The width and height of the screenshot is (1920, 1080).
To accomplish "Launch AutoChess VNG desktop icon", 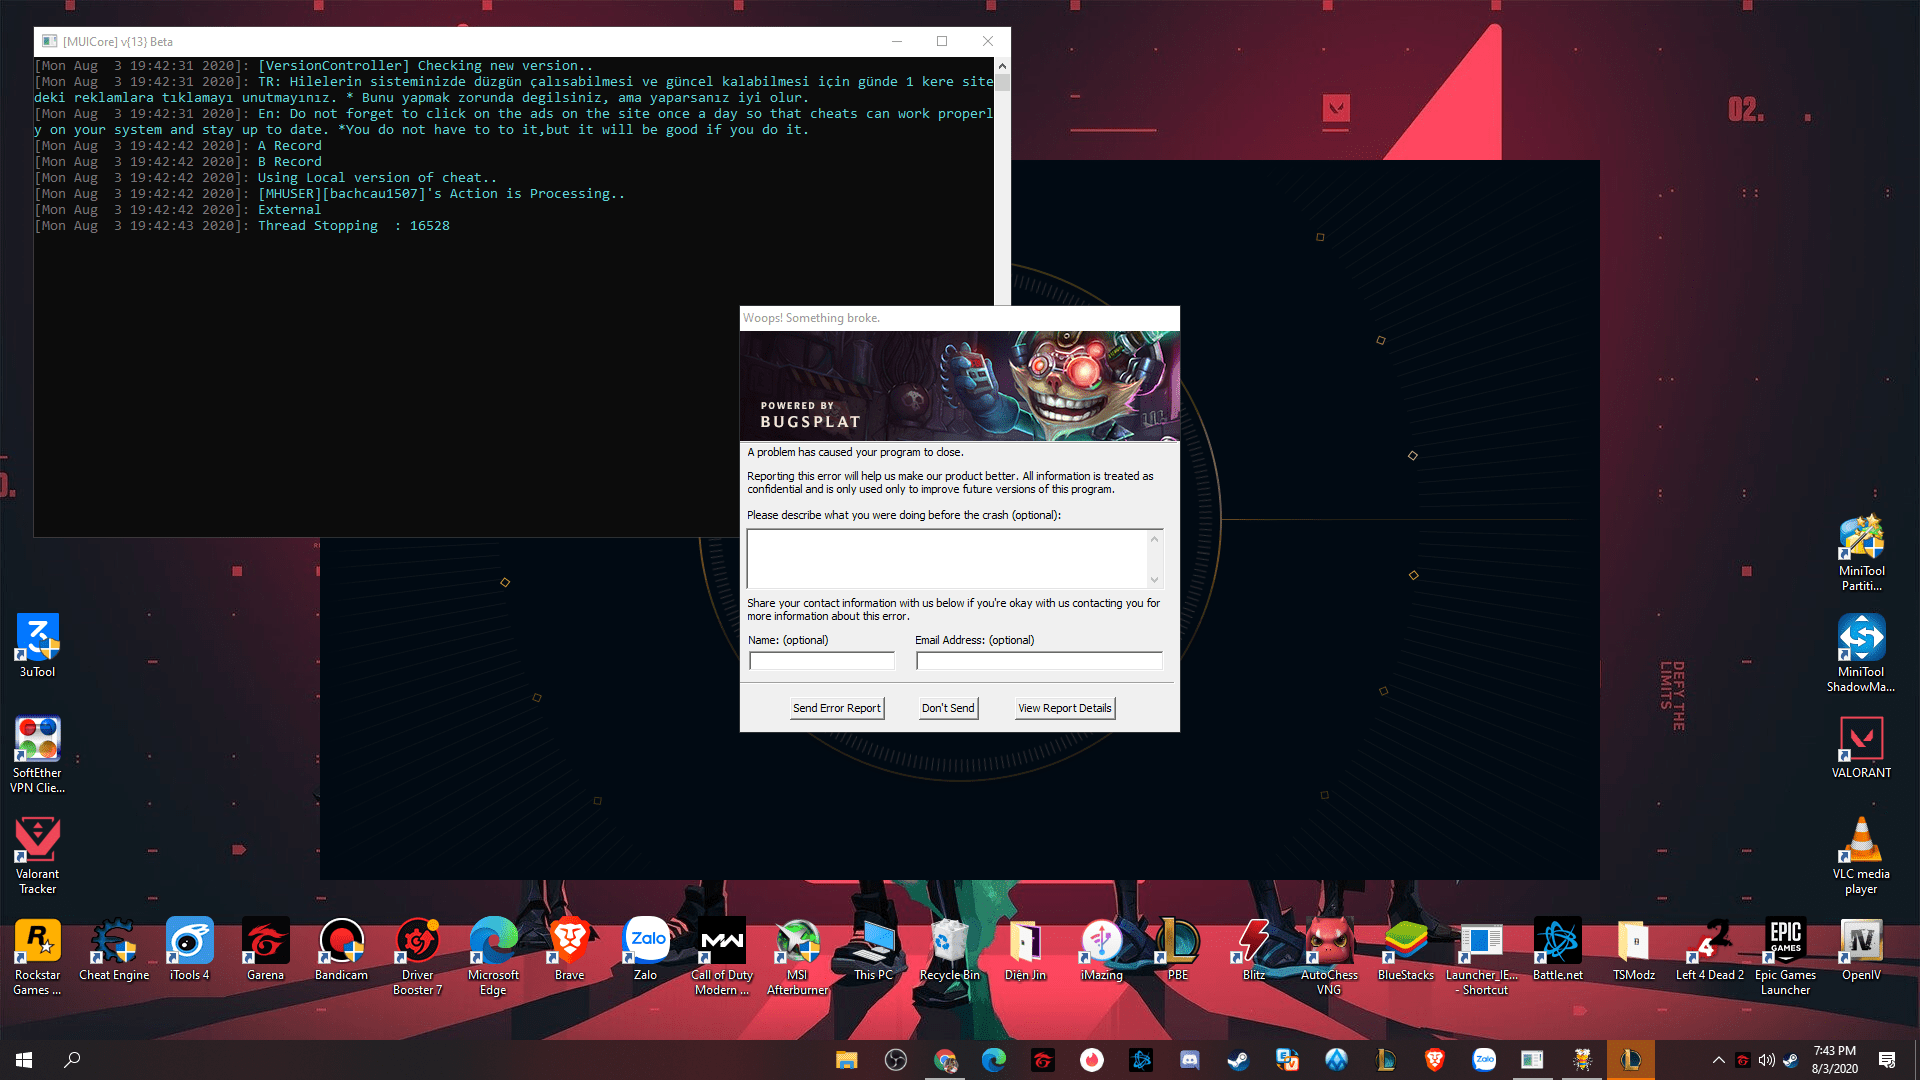I will 1329,957.
